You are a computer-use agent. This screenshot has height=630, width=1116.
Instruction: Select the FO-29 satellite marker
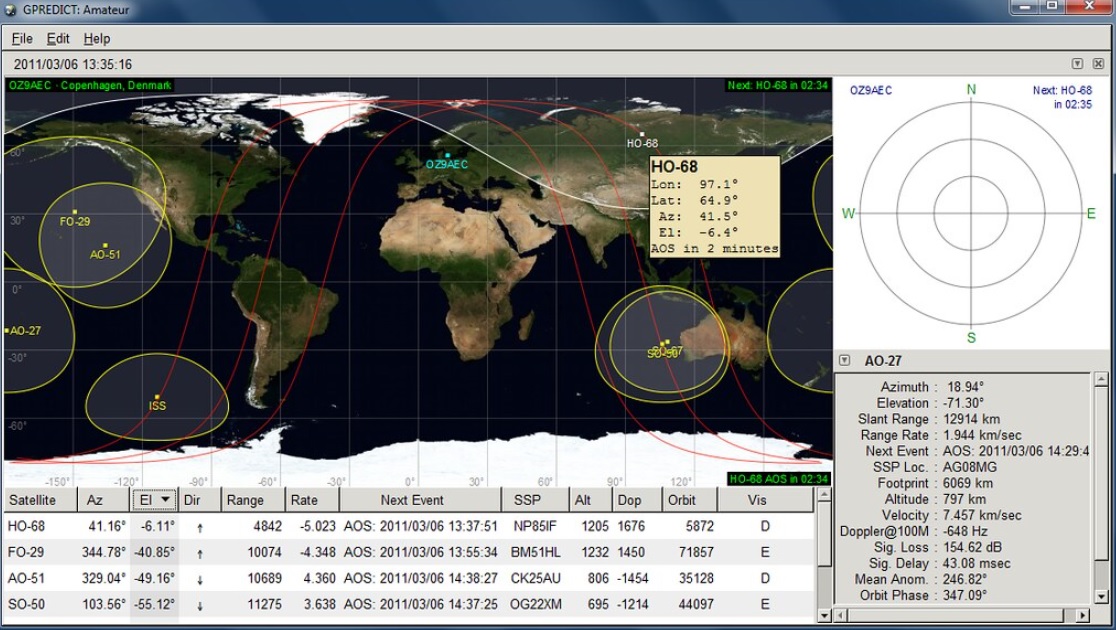pos(73,214)
